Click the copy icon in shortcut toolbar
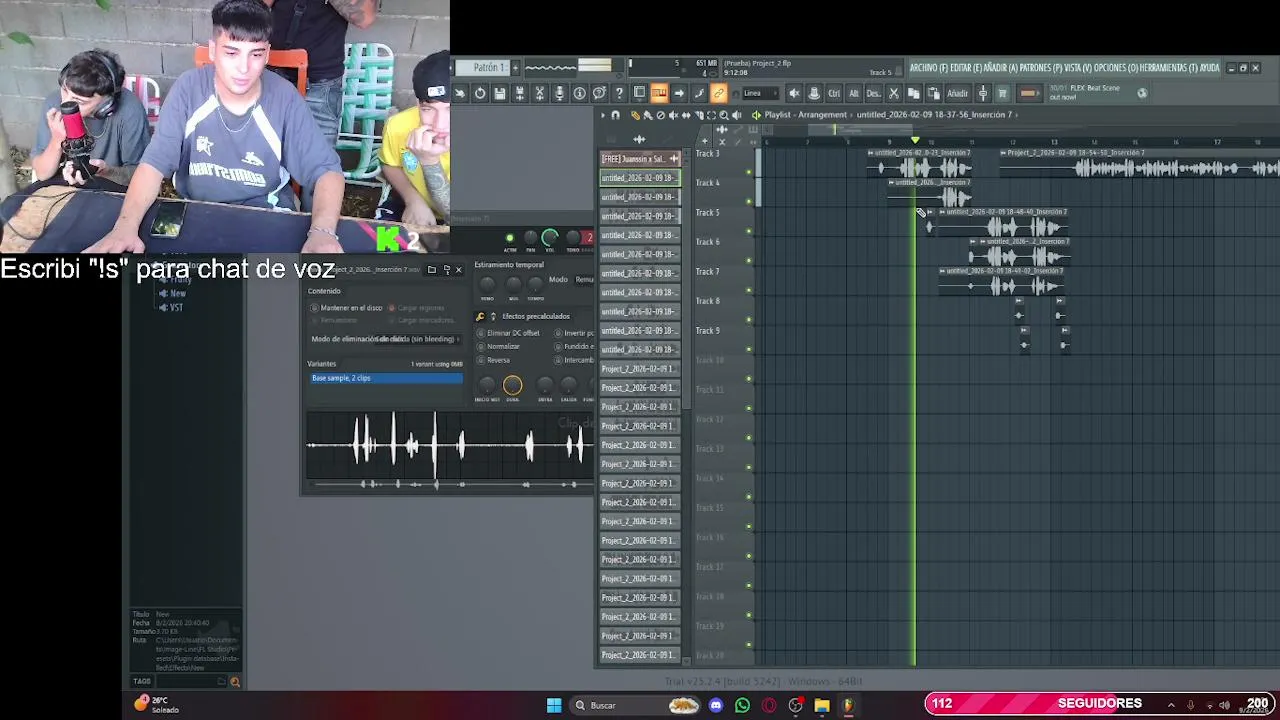This screenshot has height=720, width=1280. (x=914, y=93)
